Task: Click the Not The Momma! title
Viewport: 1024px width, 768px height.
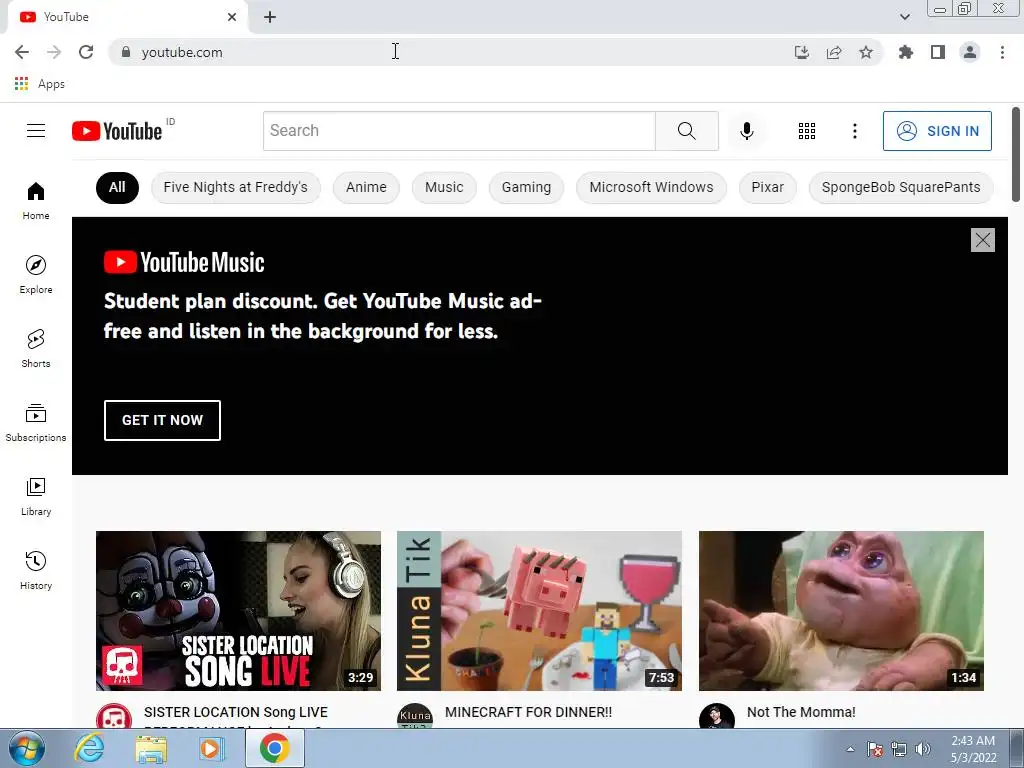Action: pyautogui.click(x=801, y=712)
